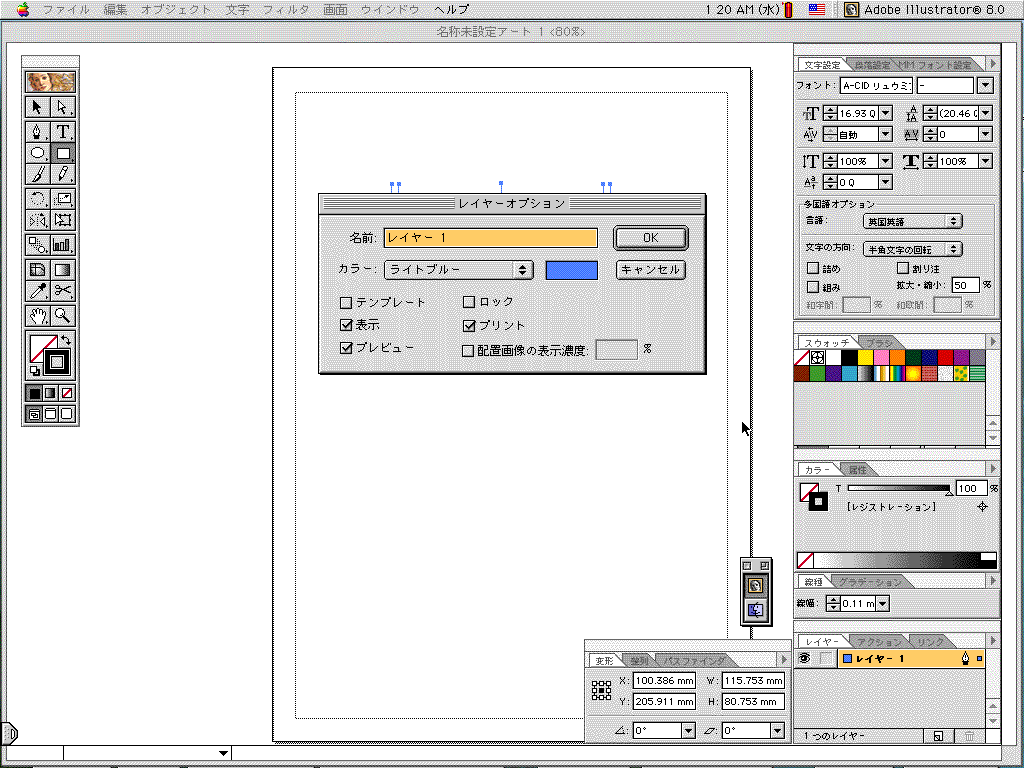
Task: Select the Pen tool in the toolbox
Action: [x=37, y=131]
